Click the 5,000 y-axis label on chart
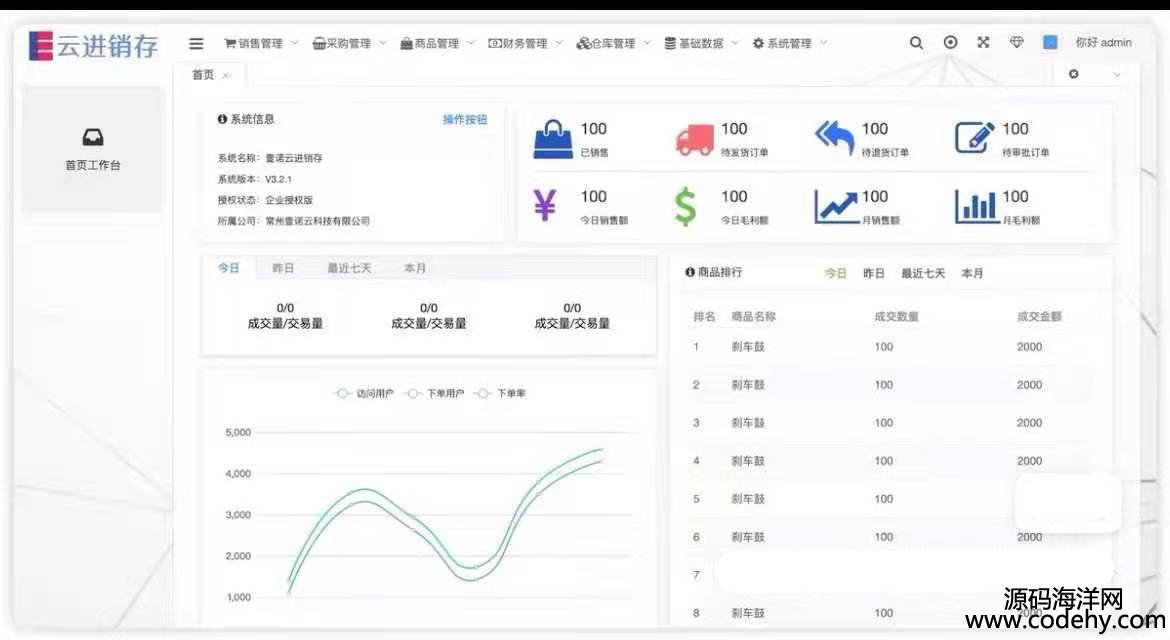This screenshot has height=640, width=1170. point(238,433)
